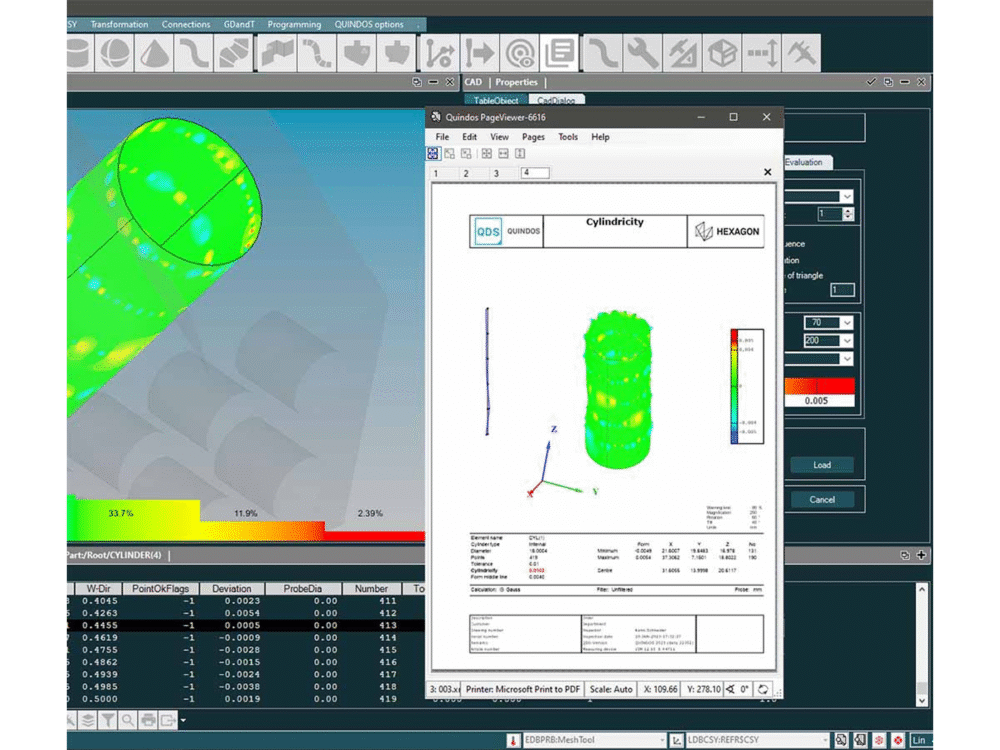Click the fit-height icon in PageViewer toolbar

[x=520, y=153]
